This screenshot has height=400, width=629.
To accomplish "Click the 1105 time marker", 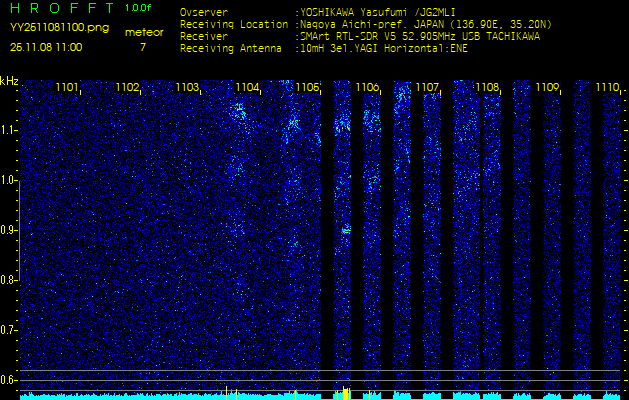I will [x=308, y=87].
